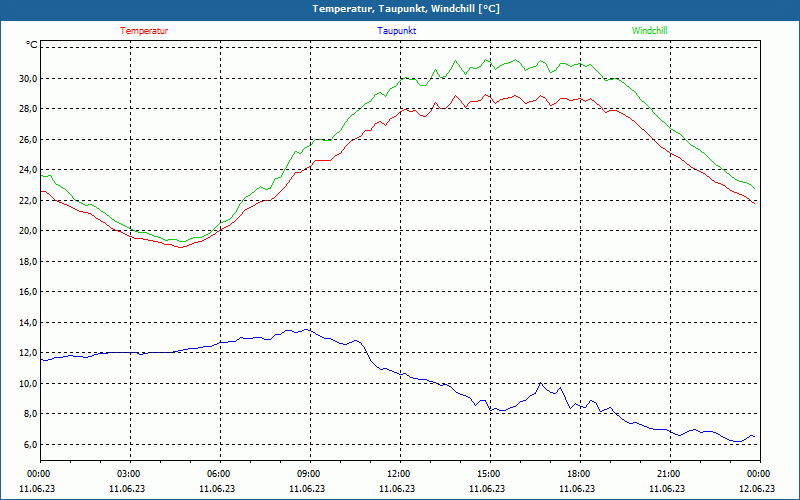Click the chart title 'Temperatur, Taupunkt, Windchill [°C]'
This screenshot has height=500, width=800.
click(x=406, y=9)
